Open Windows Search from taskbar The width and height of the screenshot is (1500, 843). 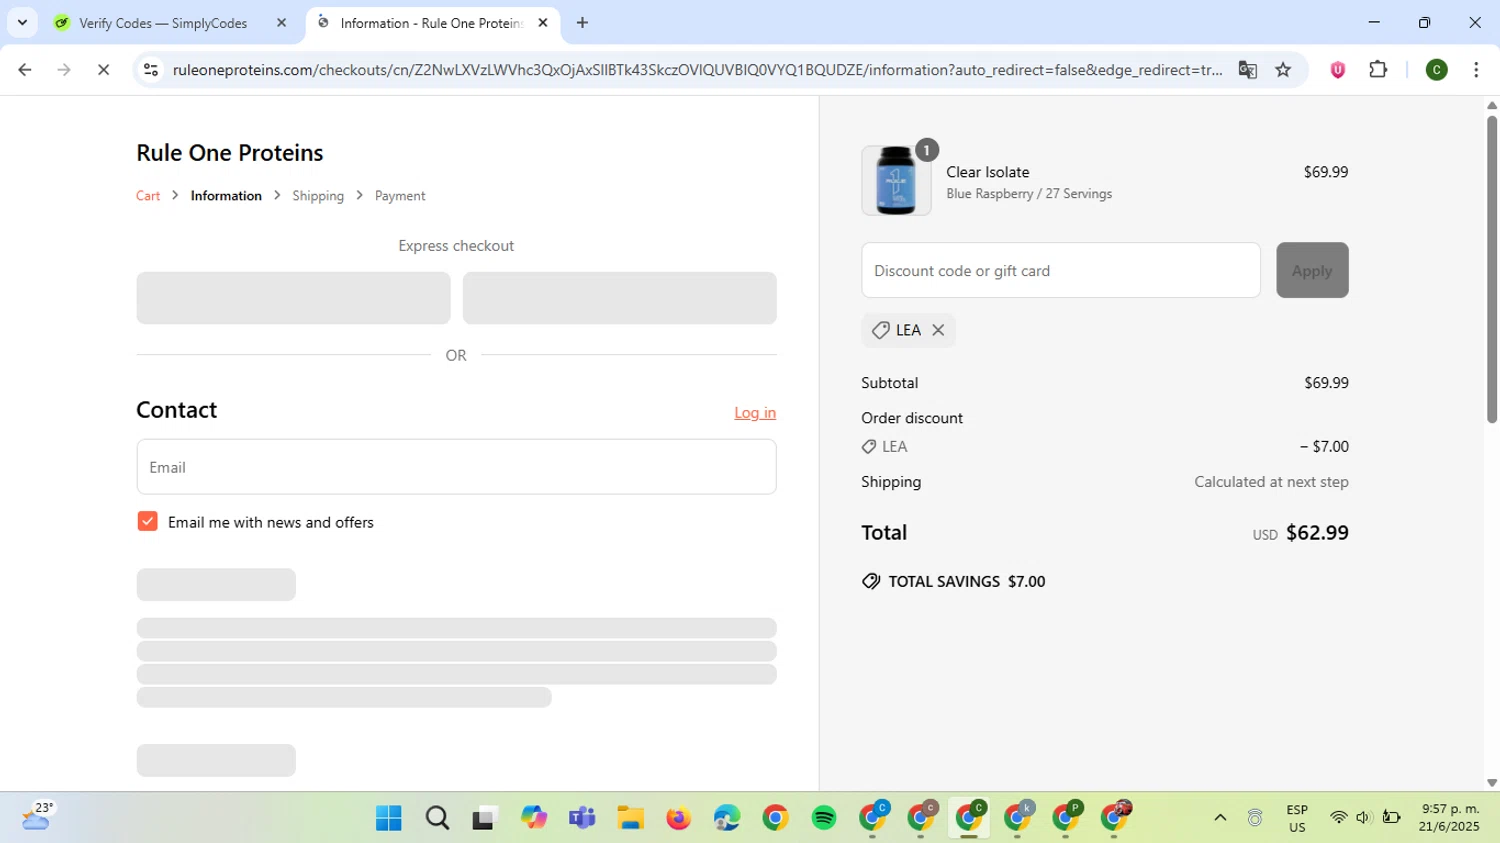pyautogui.click(x=437, y=818)
